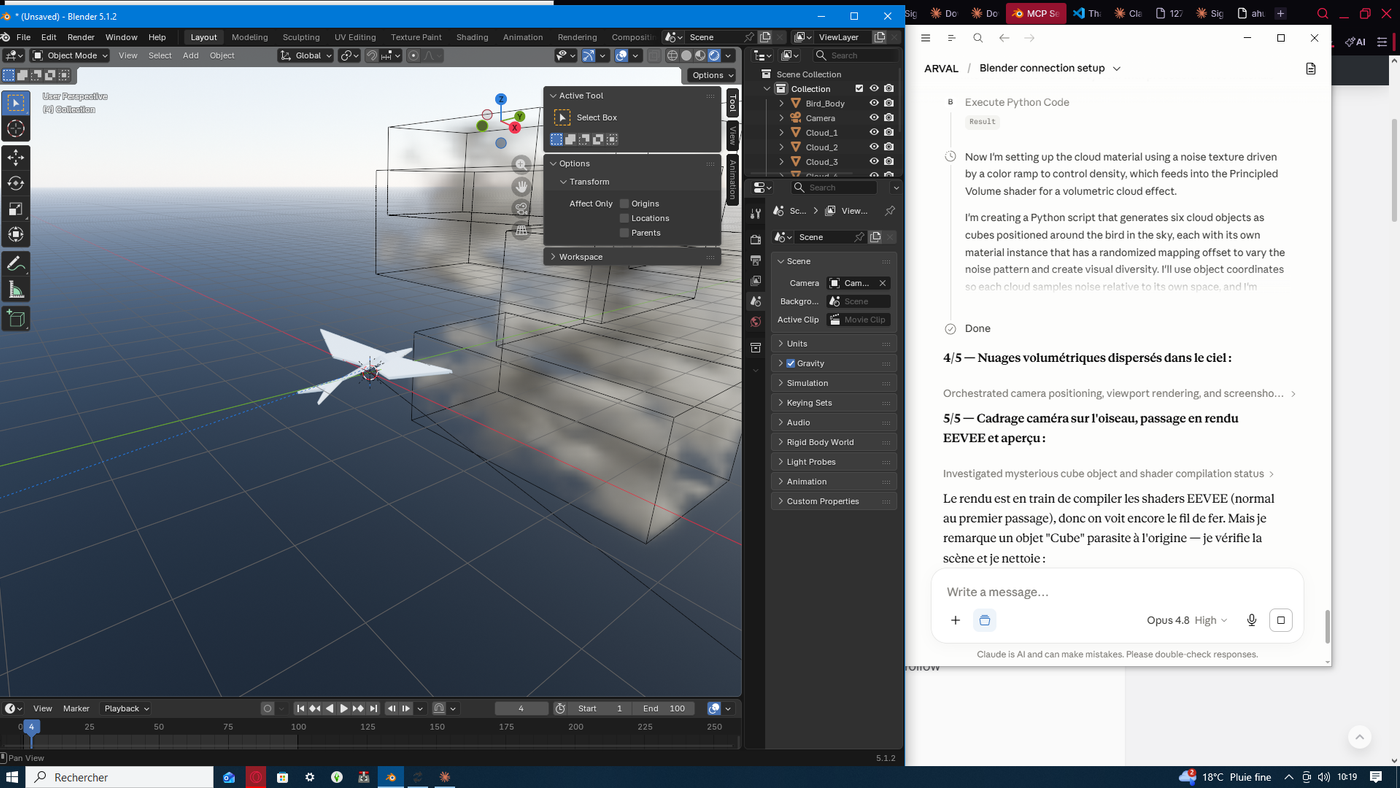Screen dimensions: 1400x788
Task: Click the play animation button in timeline
Action: [x=344, y=708]
